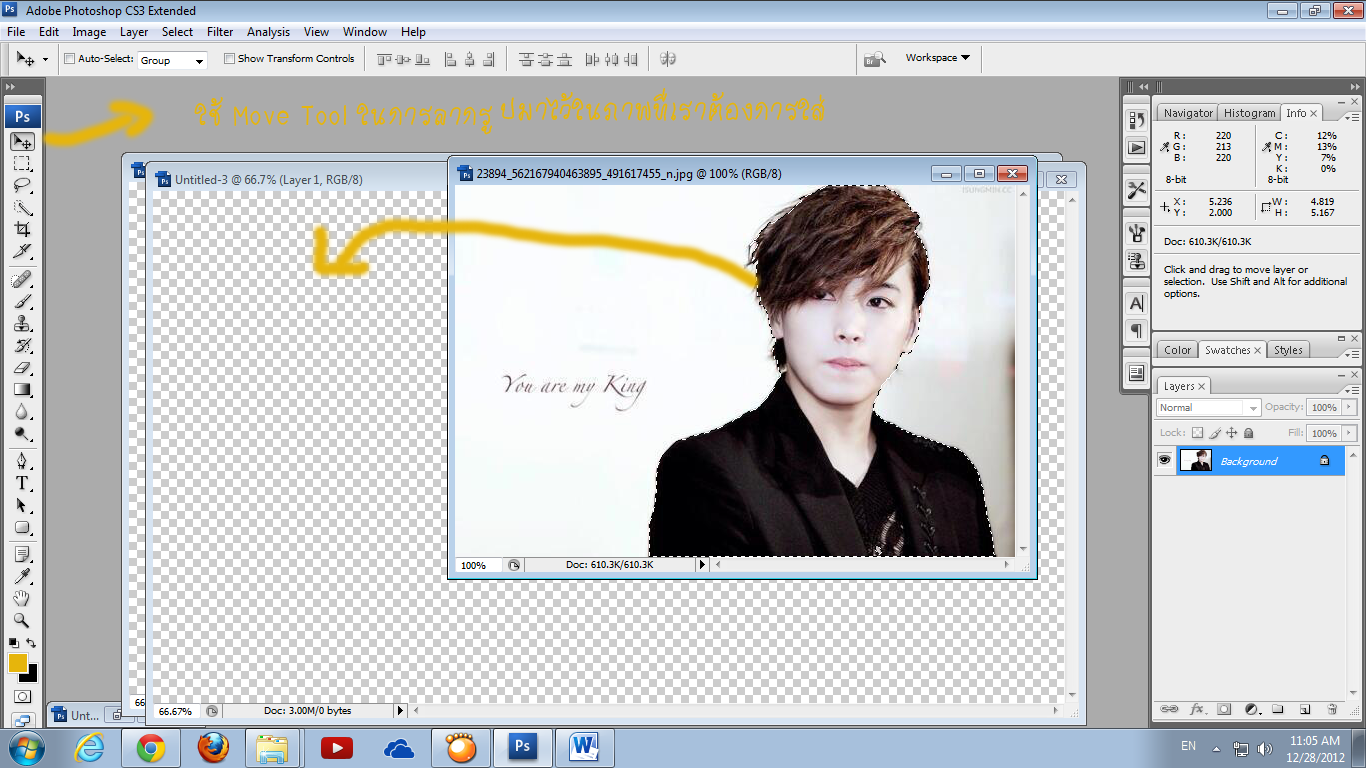Select the Dodge tool
This screenshot has height=768, width=1366.
[22, 434]
